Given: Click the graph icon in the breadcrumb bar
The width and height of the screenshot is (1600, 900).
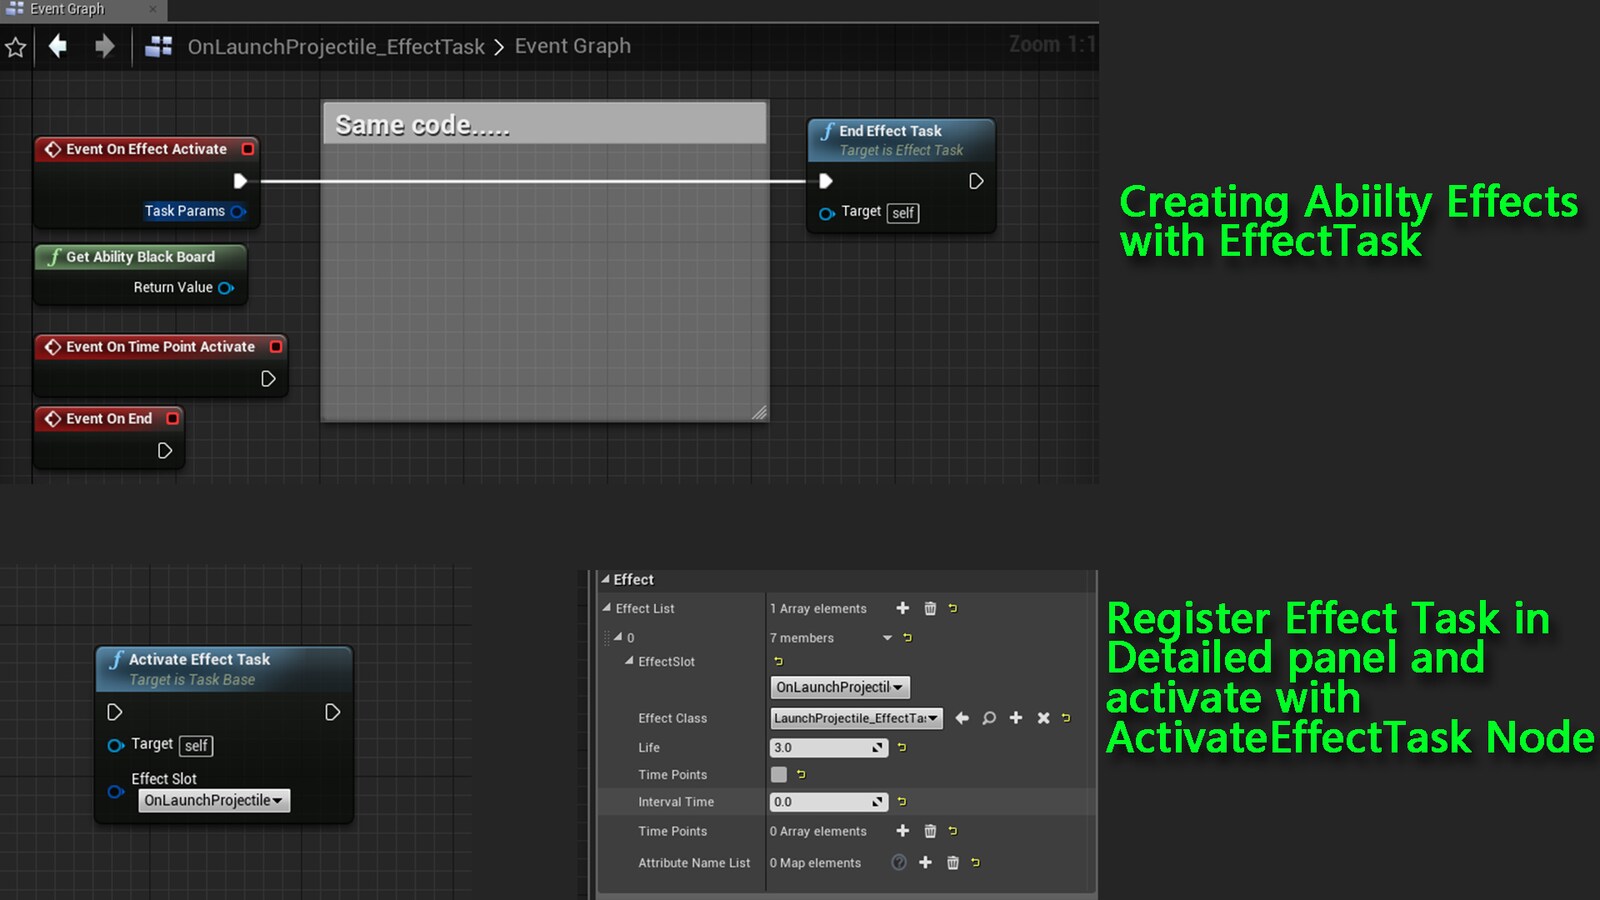Looking at the screenshot, I should pyautogui.click(x=157, y=46).
